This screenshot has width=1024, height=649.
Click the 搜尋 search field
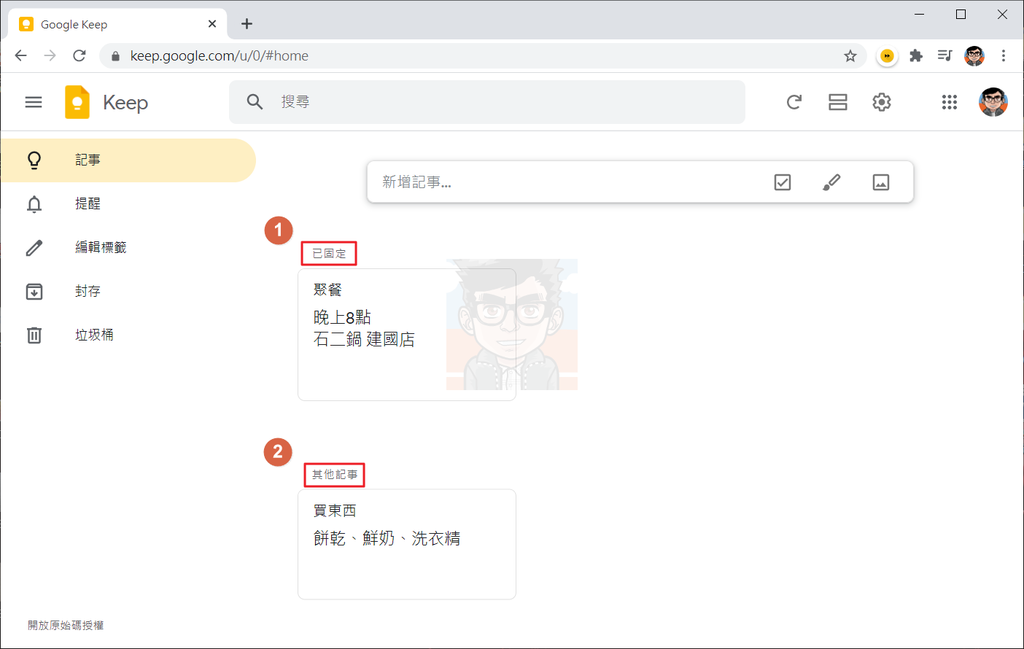click(x=487, y=102)
